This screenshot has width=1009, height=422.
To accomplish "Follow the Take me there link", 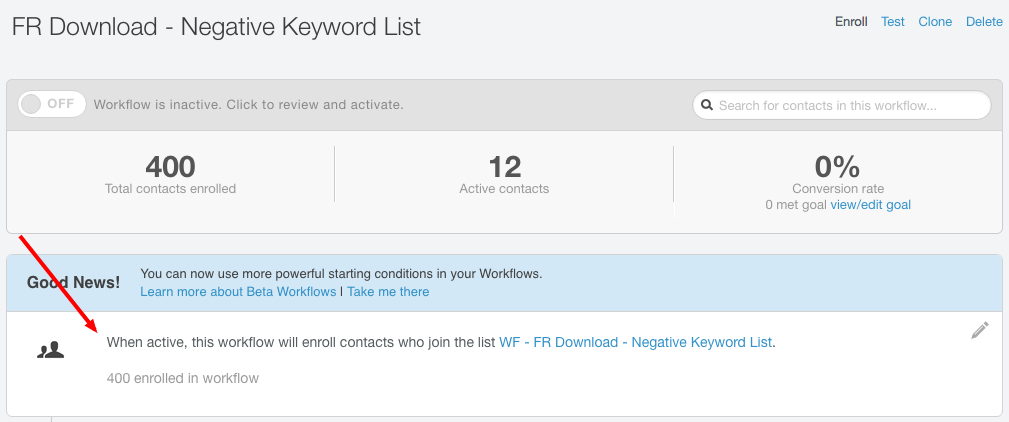I will [x=388, y=292].
